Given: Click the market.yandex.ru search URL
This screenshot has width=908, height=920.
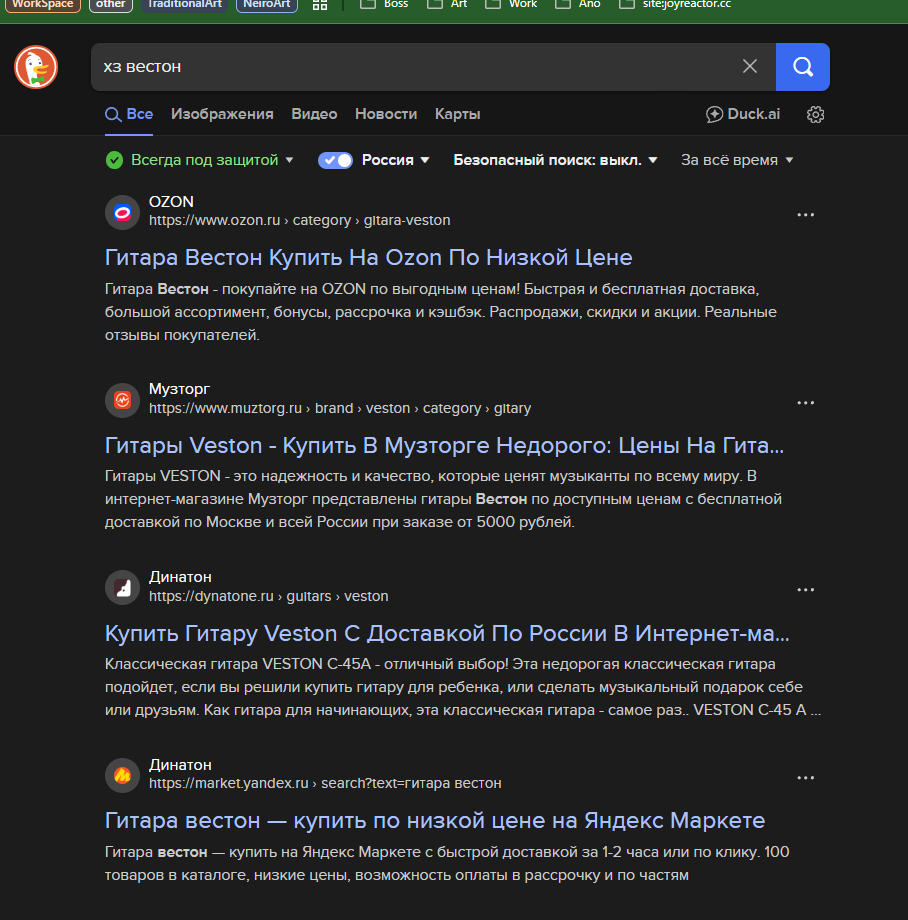Looking at the screenshot, I should pos(325,783).
